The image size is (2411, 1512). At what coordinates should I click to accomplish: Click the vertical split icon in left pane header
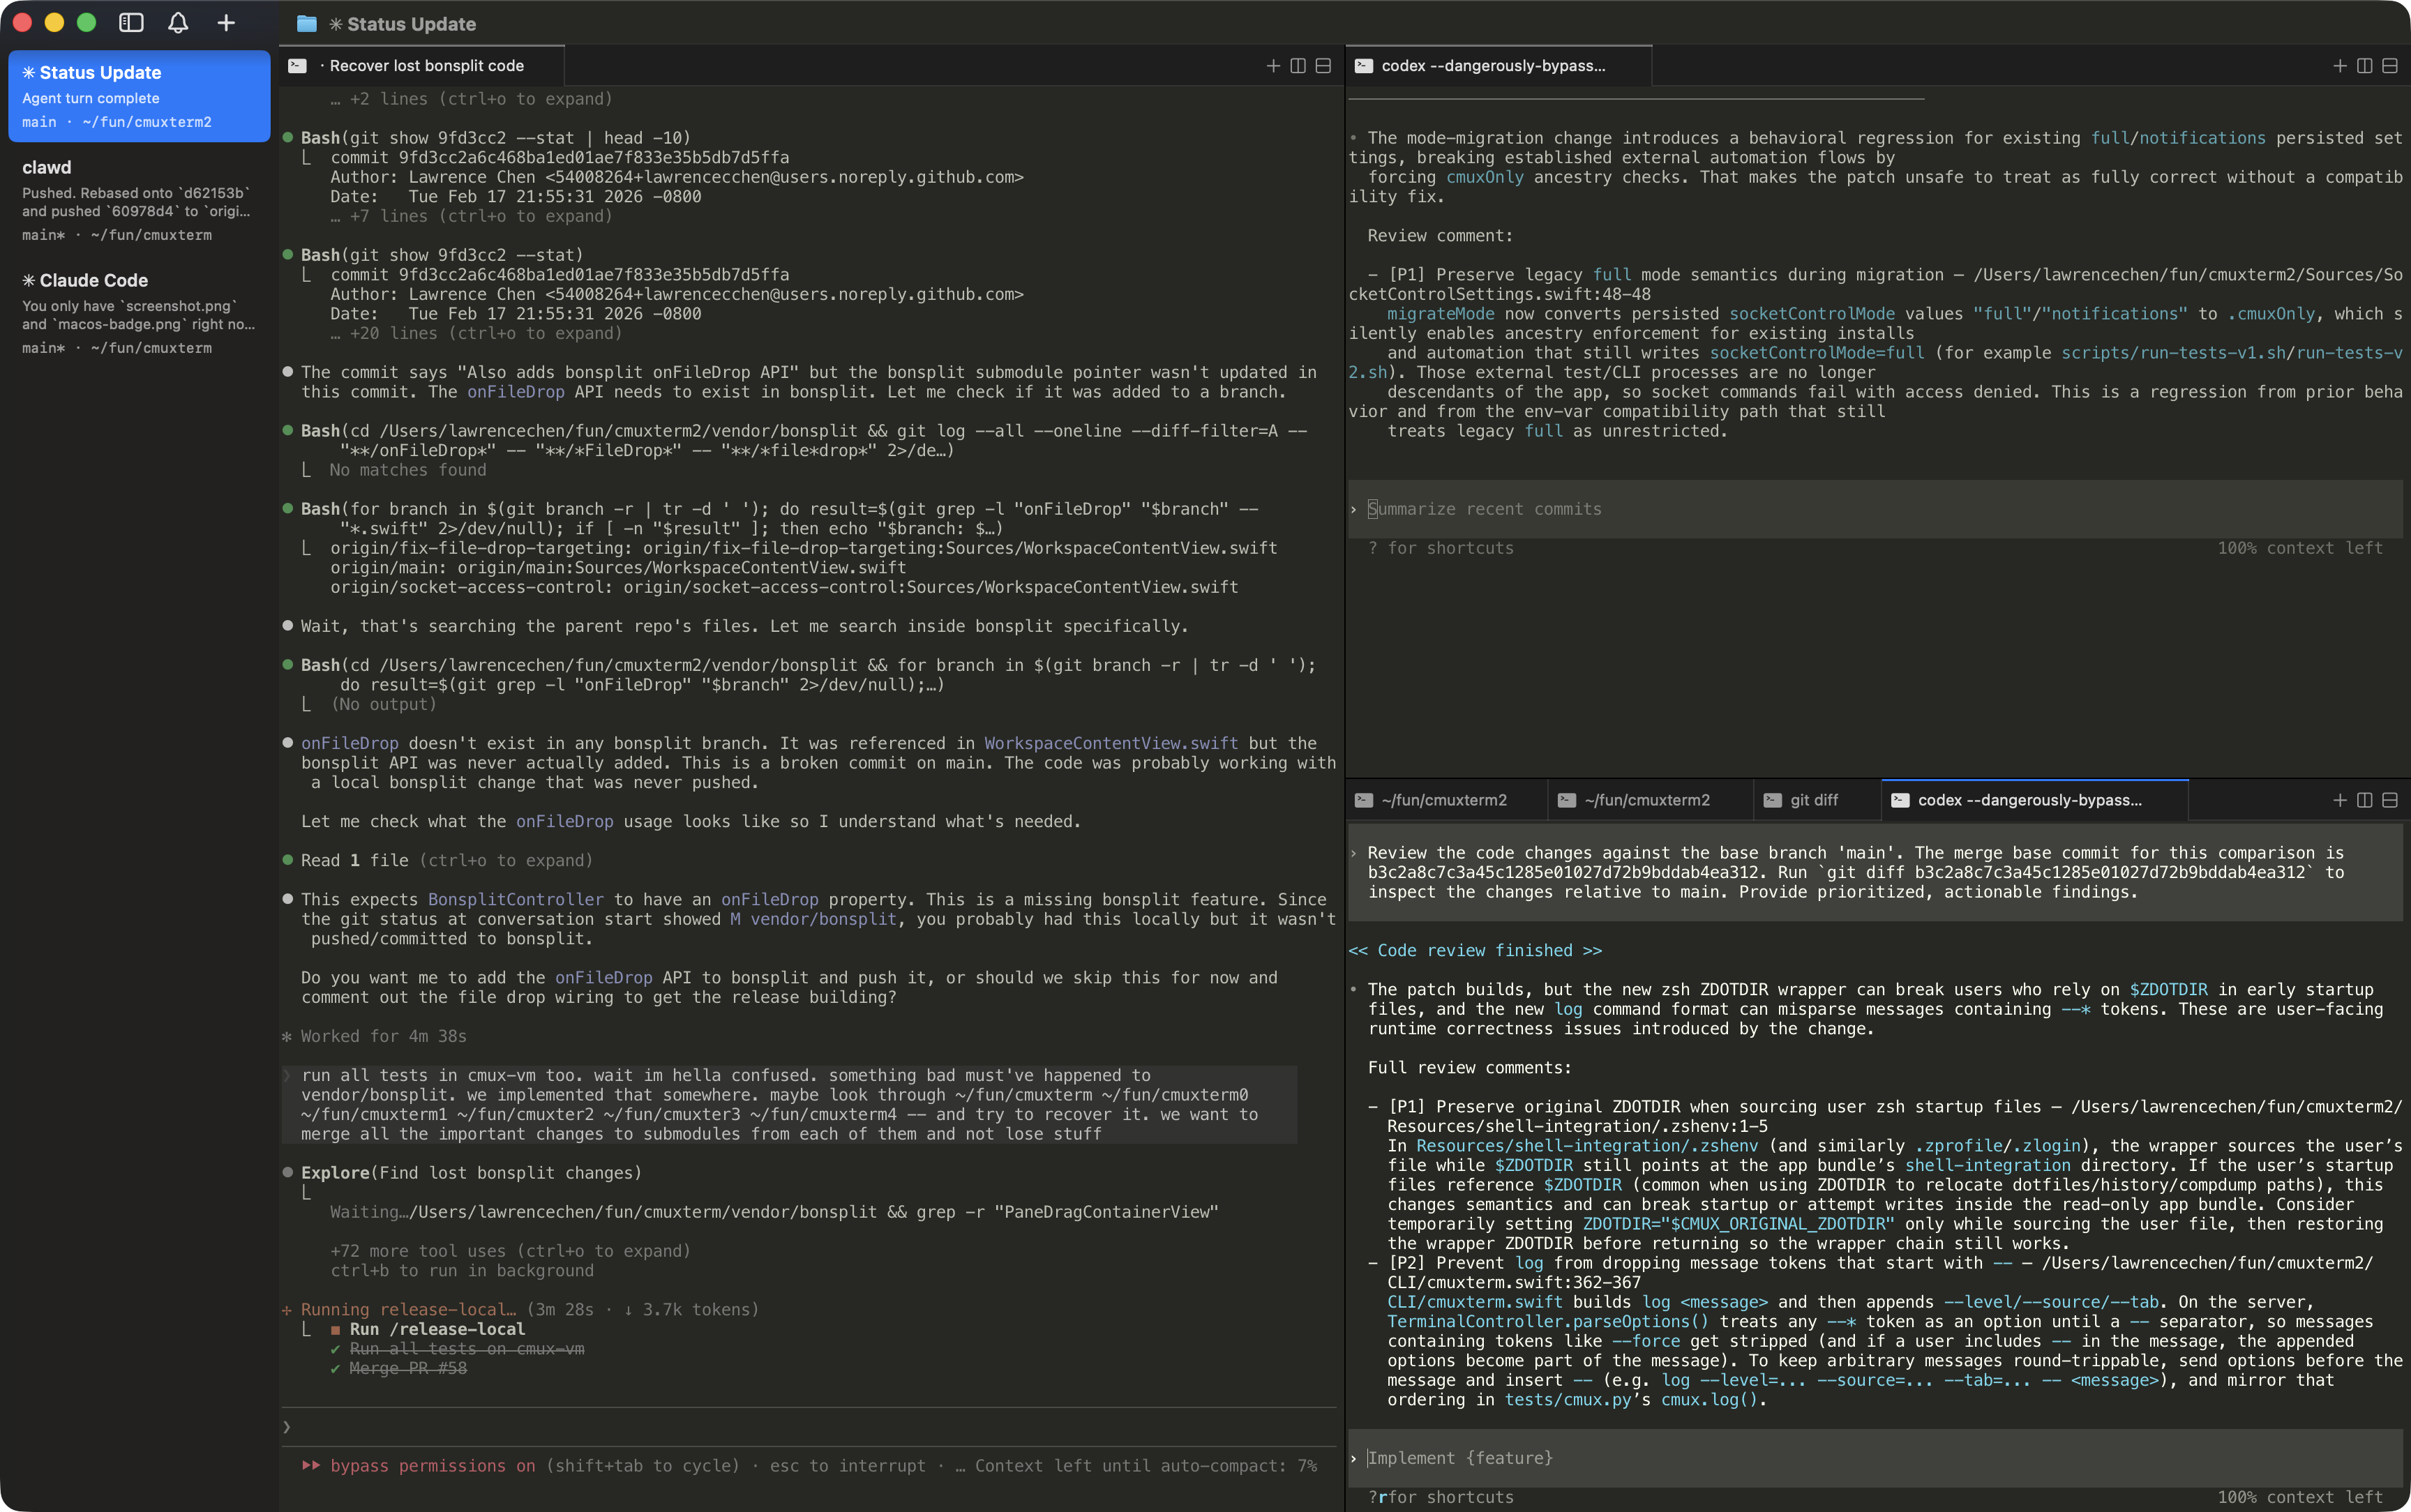click(1297, 66)
